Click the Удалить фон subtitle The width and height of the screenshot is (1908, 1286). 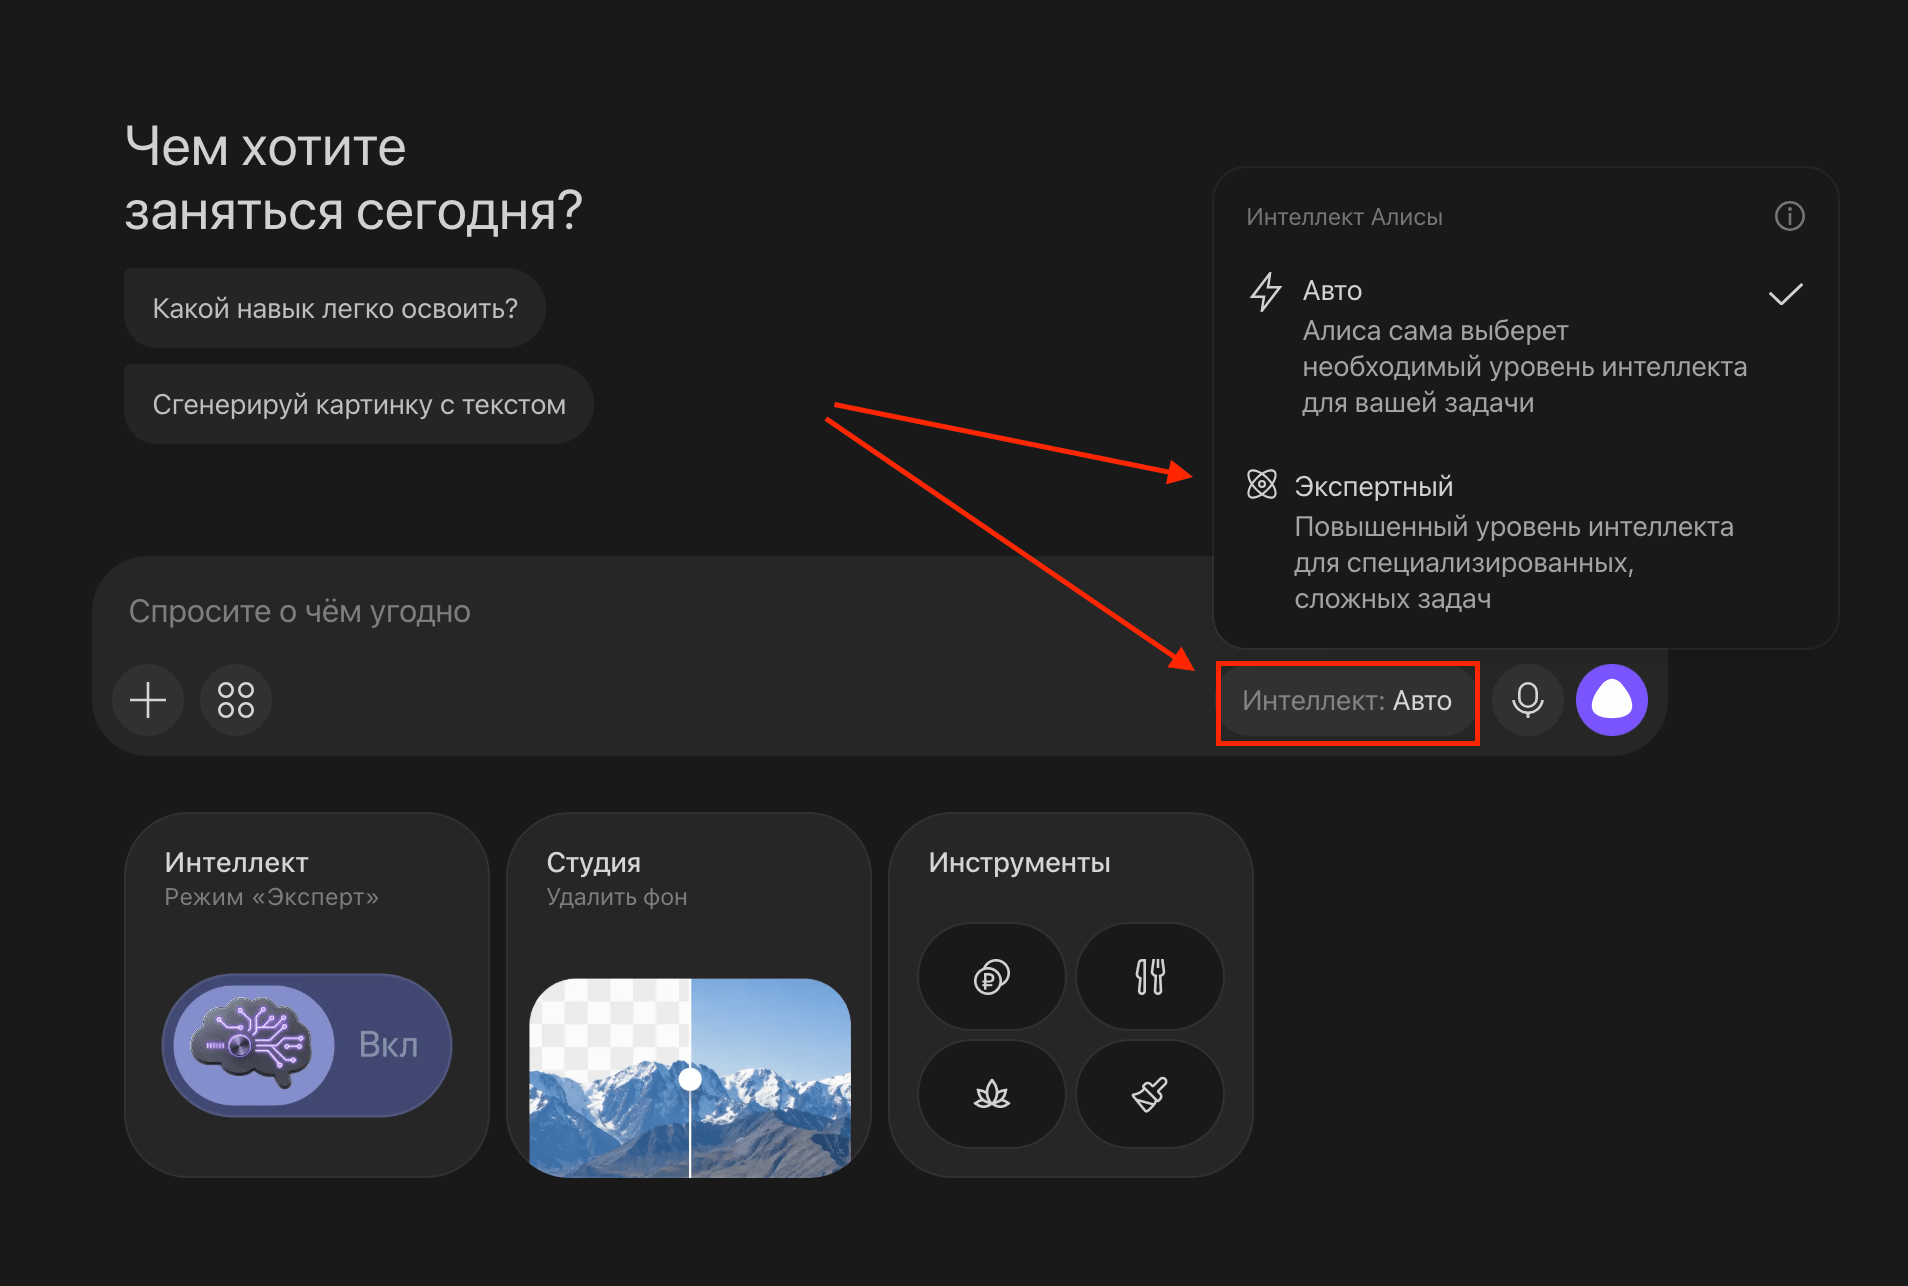click(x=617, y=897)
